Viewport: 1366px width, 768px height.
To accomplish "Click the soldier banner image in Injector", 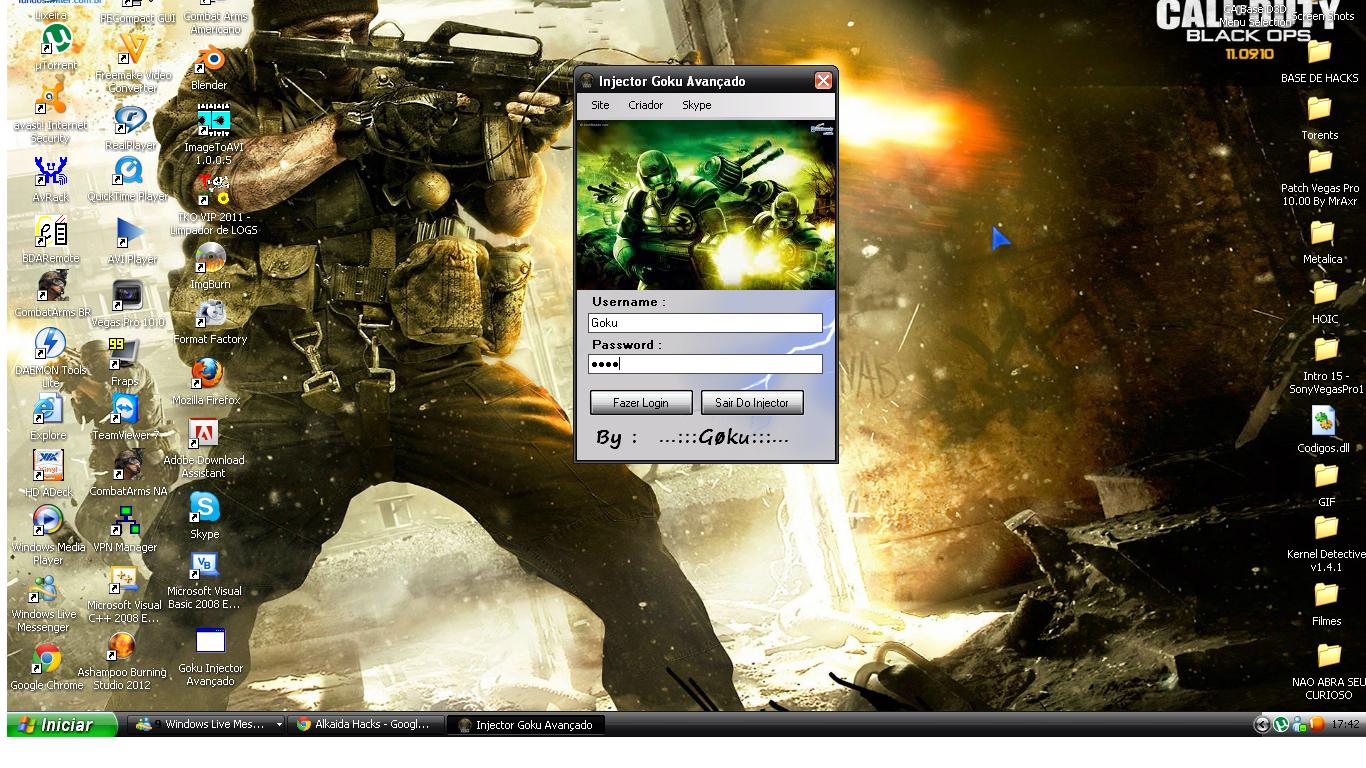I will 706,205.
